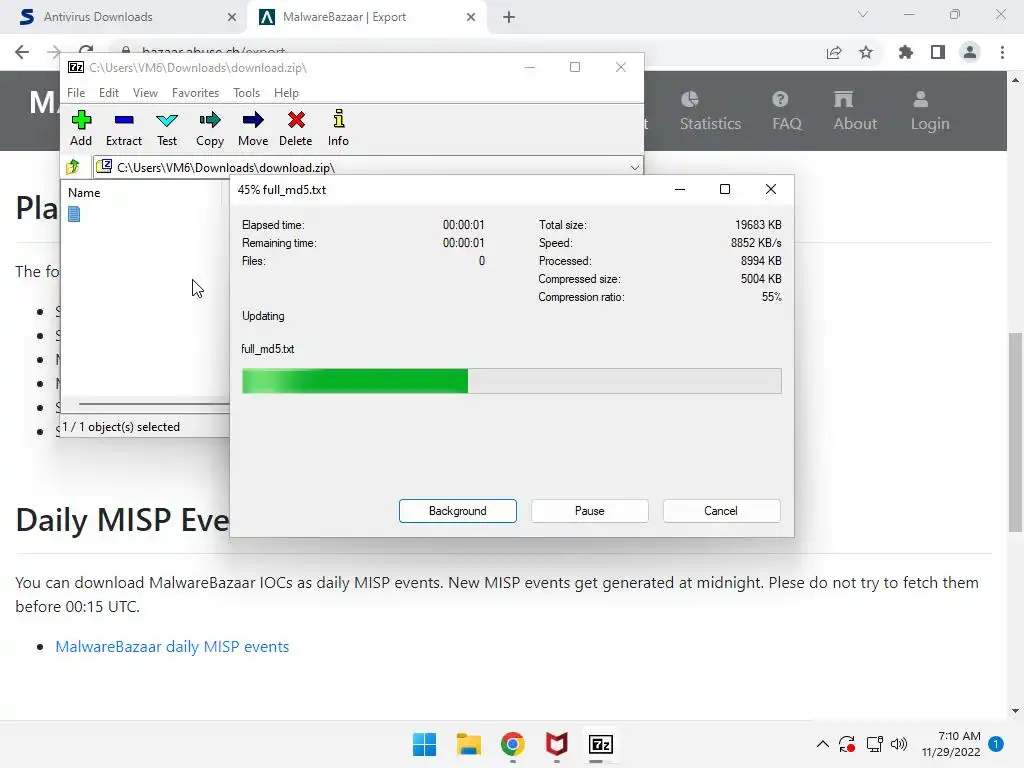Close the MalwareBazaar Export tab
Viewport: 1024px width, 768px height.
(x=471, y=17)
